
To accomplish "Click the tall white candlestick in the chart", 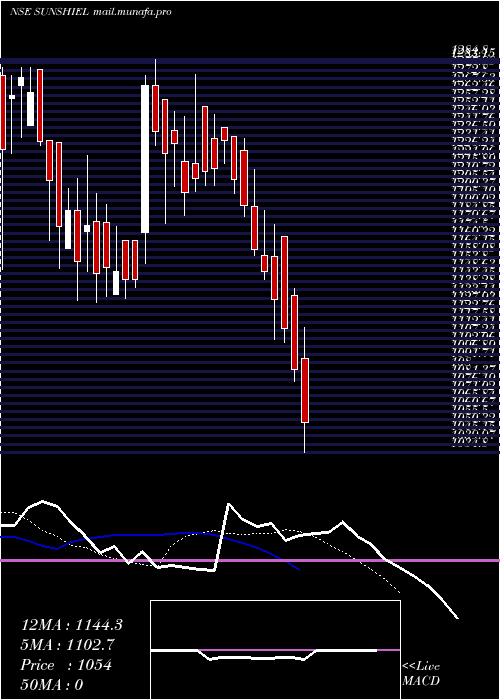I will (x=145, y=158).
